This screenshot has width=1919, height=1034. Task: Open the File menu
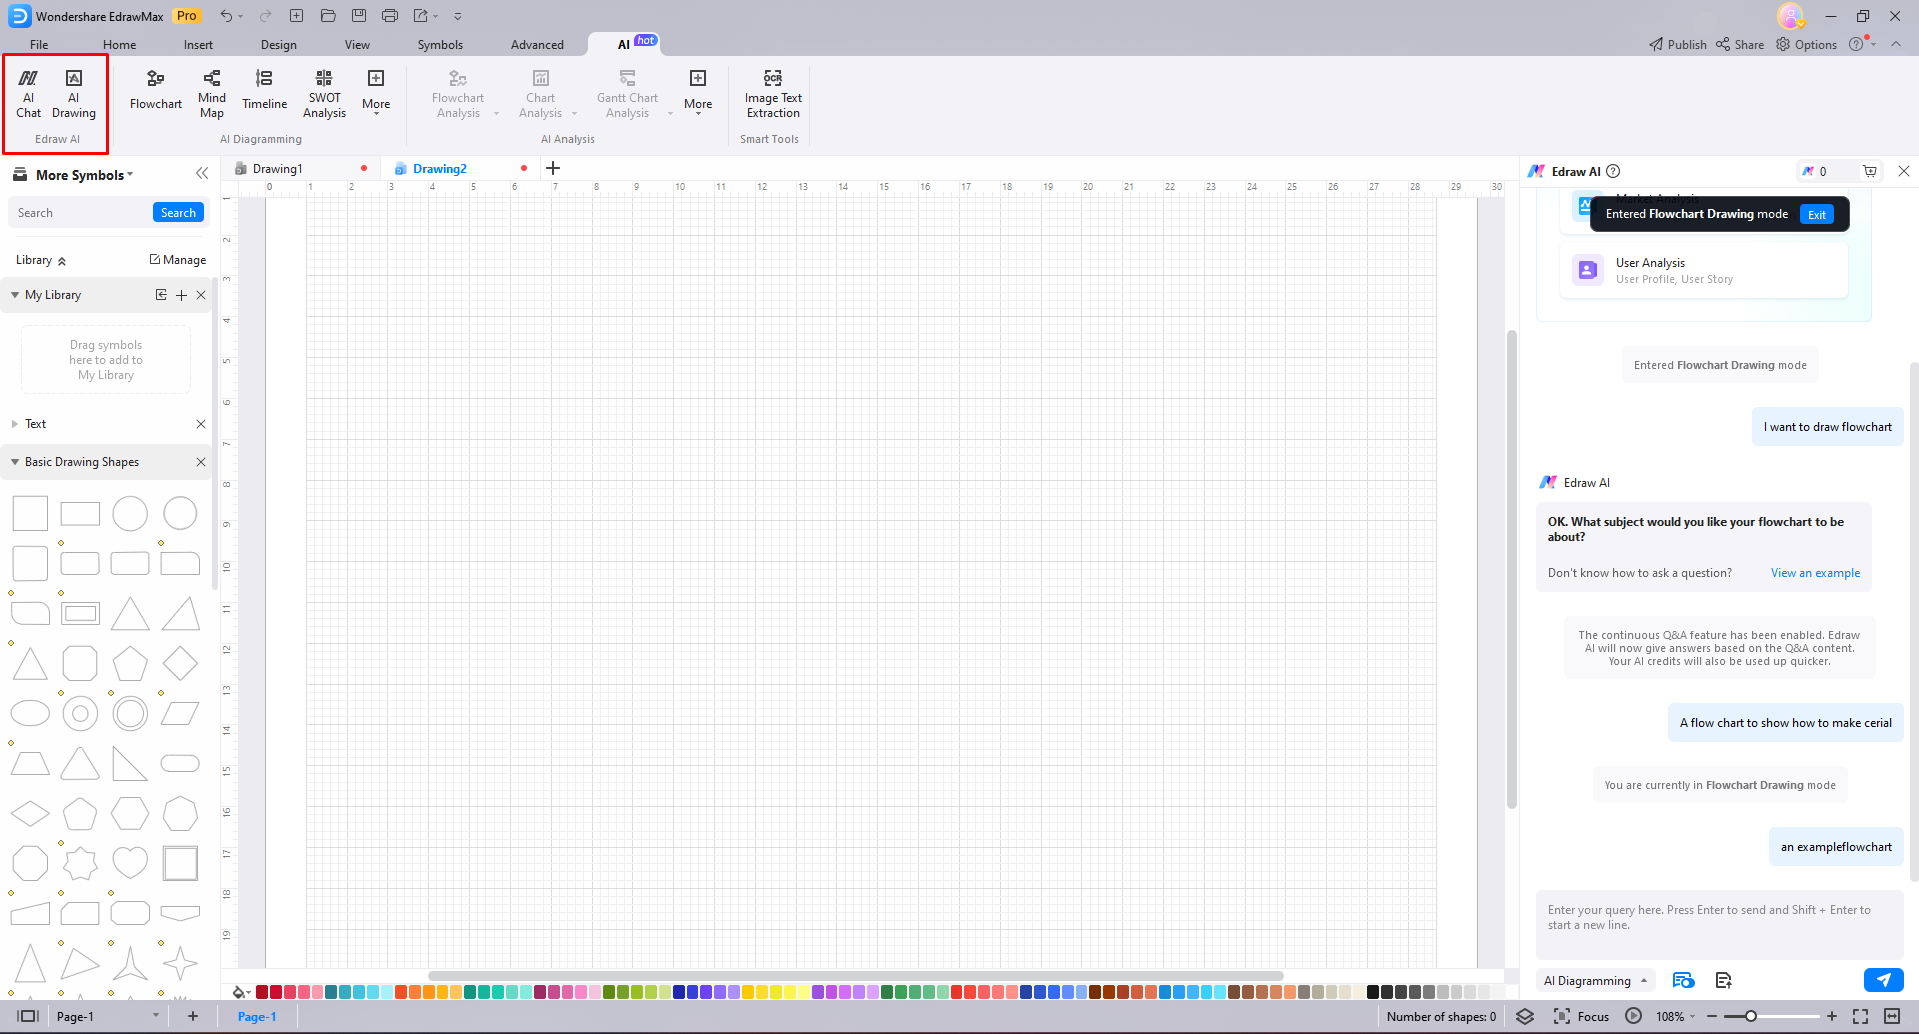click(39, 44)
